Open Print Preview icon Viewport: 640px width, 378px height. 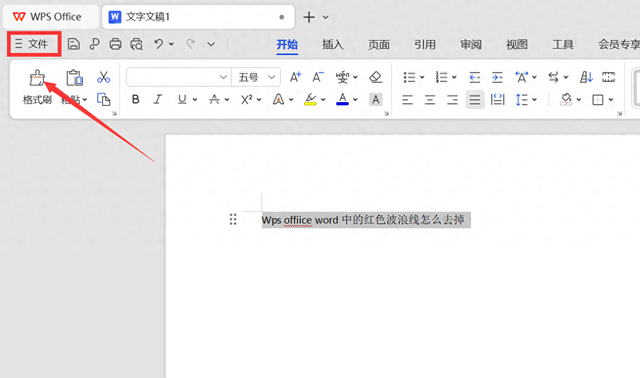click(137, 44)
